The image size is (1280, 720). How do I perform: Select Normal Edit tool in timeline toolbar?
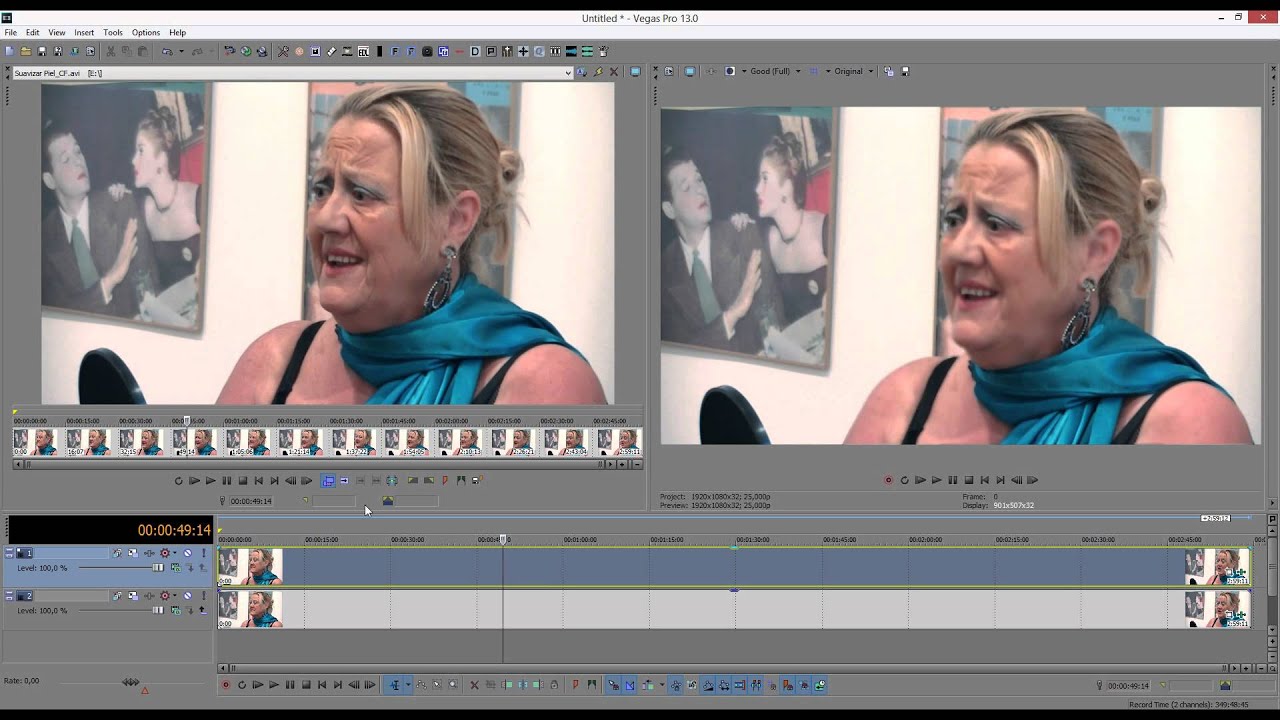tap(395, 685)
